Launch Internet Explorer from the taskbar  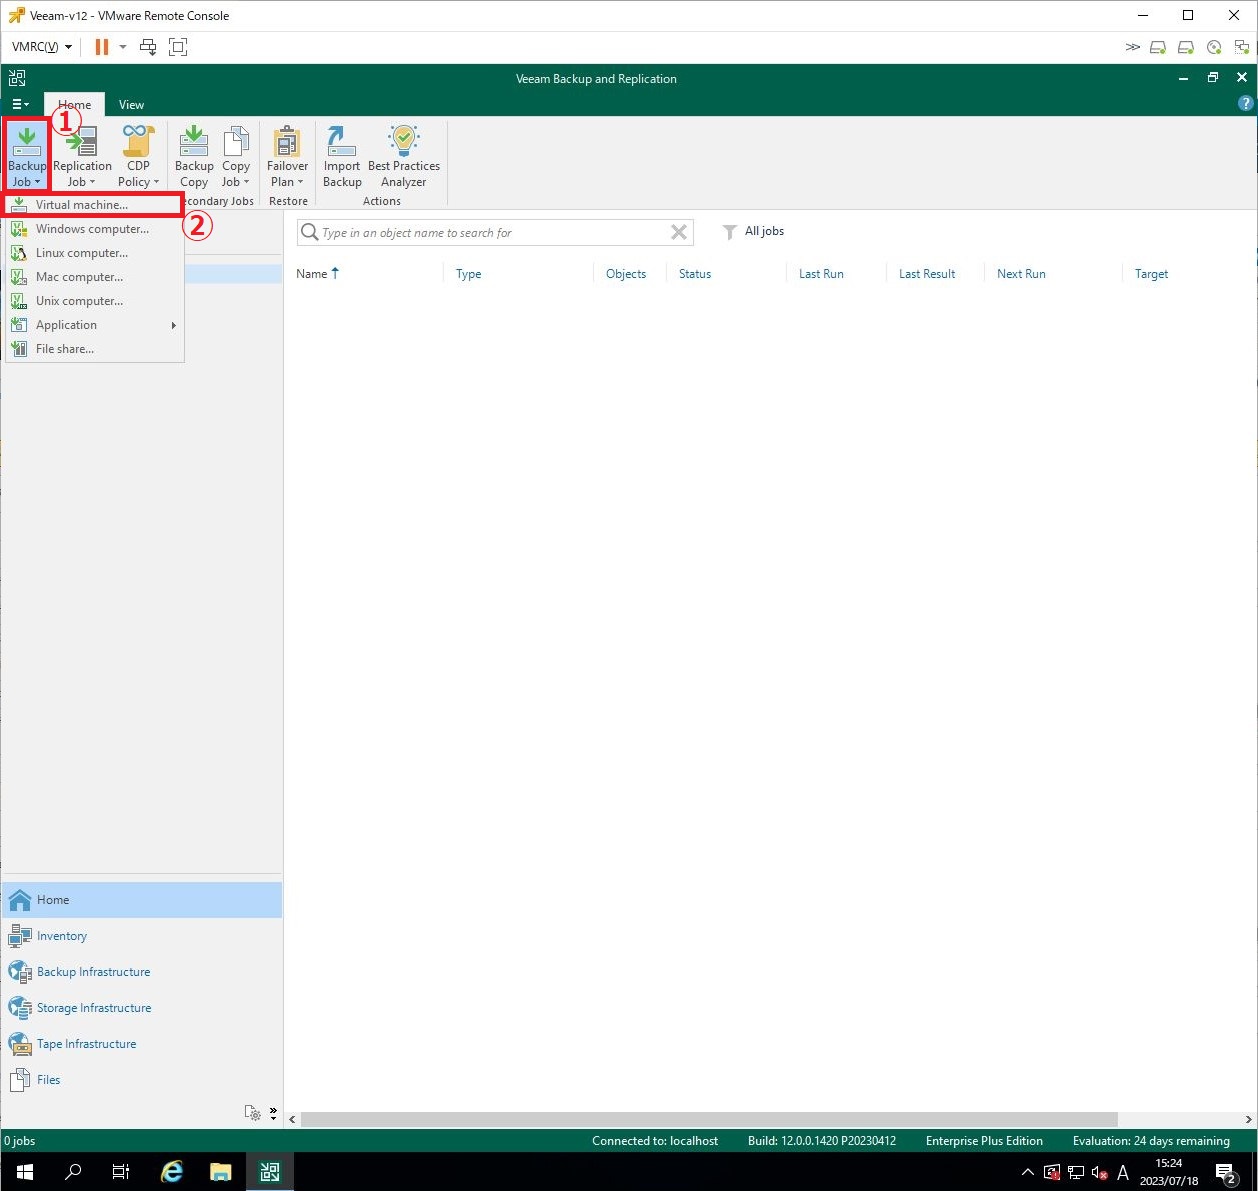172,1172
